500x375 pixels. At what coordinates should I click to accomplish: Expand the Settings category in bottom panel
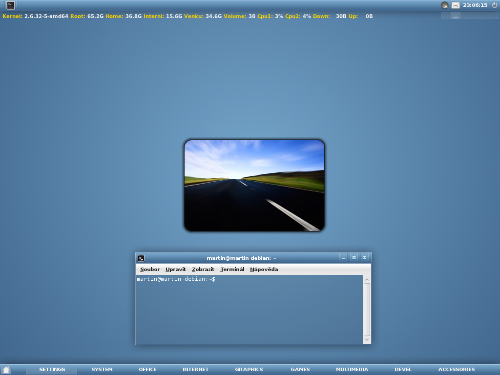click(52, 369)
